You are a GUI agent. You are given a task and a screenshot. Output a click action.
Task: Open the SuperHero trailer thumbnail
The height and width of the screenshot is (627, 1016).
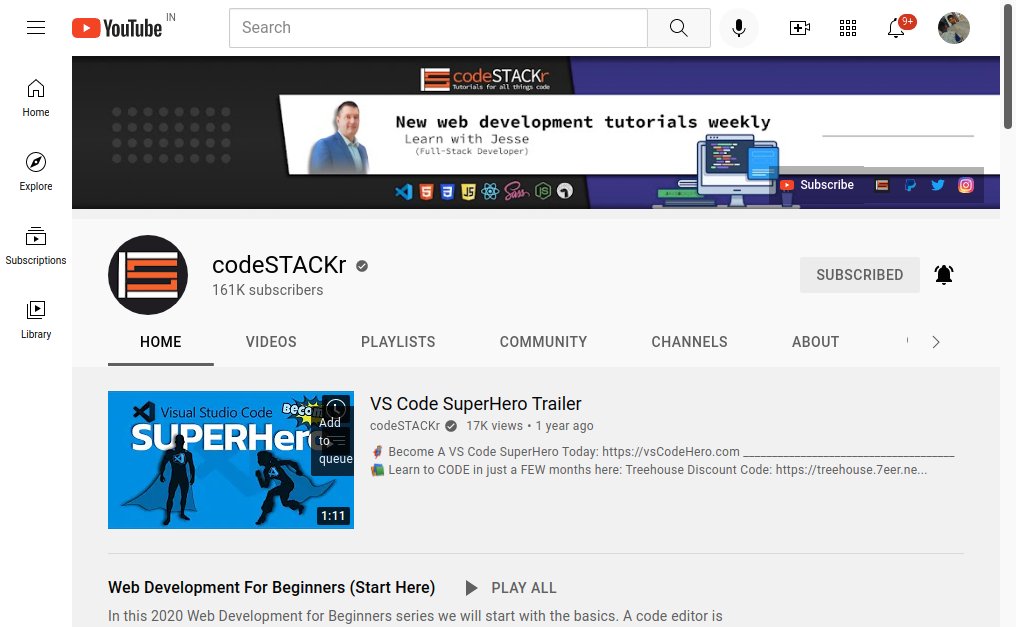pyautogui.click(x=231, y=460)
